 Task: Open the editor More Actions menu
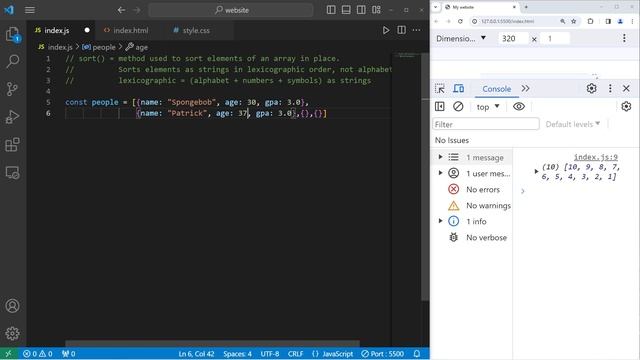pyautogui.click(x=416, y=30)
